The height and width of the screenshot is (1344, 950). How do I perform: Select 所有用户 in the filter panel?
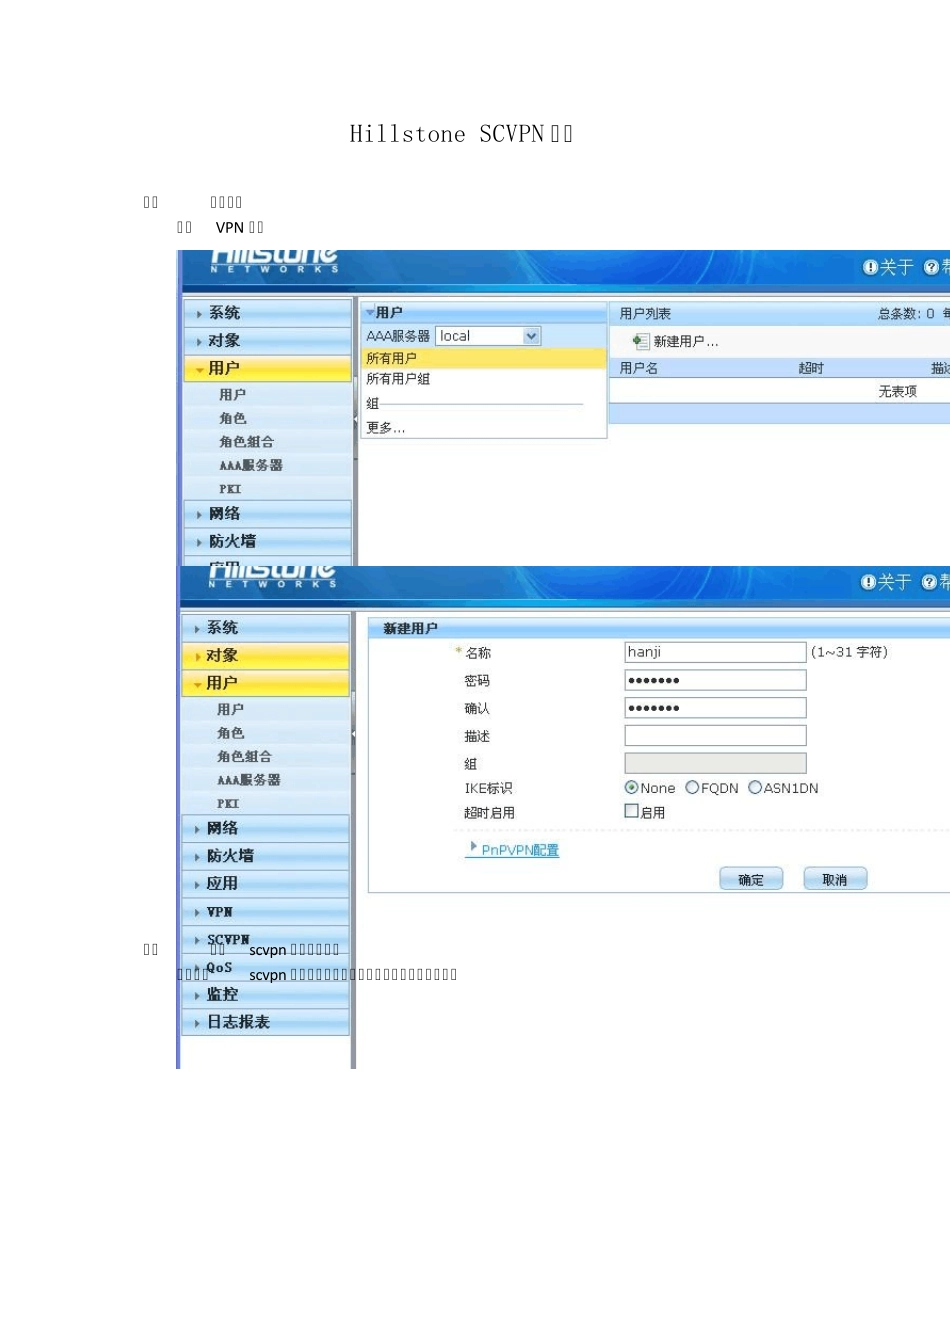[484, 358]
